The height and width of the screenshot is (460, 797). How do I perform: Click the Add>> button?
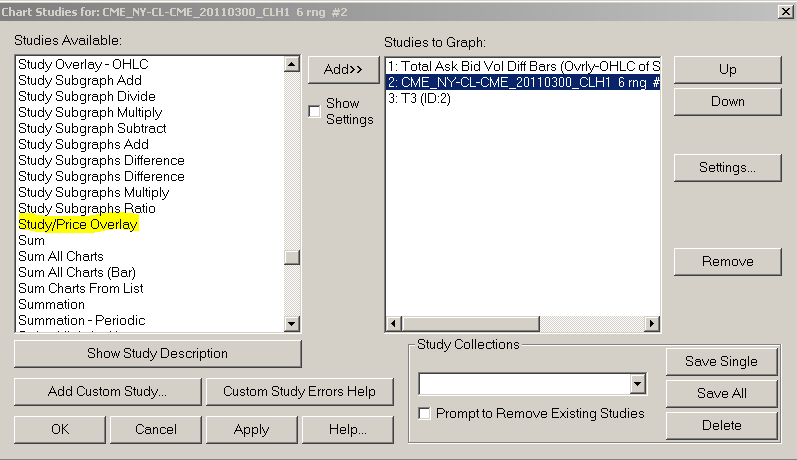pyautogui.click(x=344, y=70)
